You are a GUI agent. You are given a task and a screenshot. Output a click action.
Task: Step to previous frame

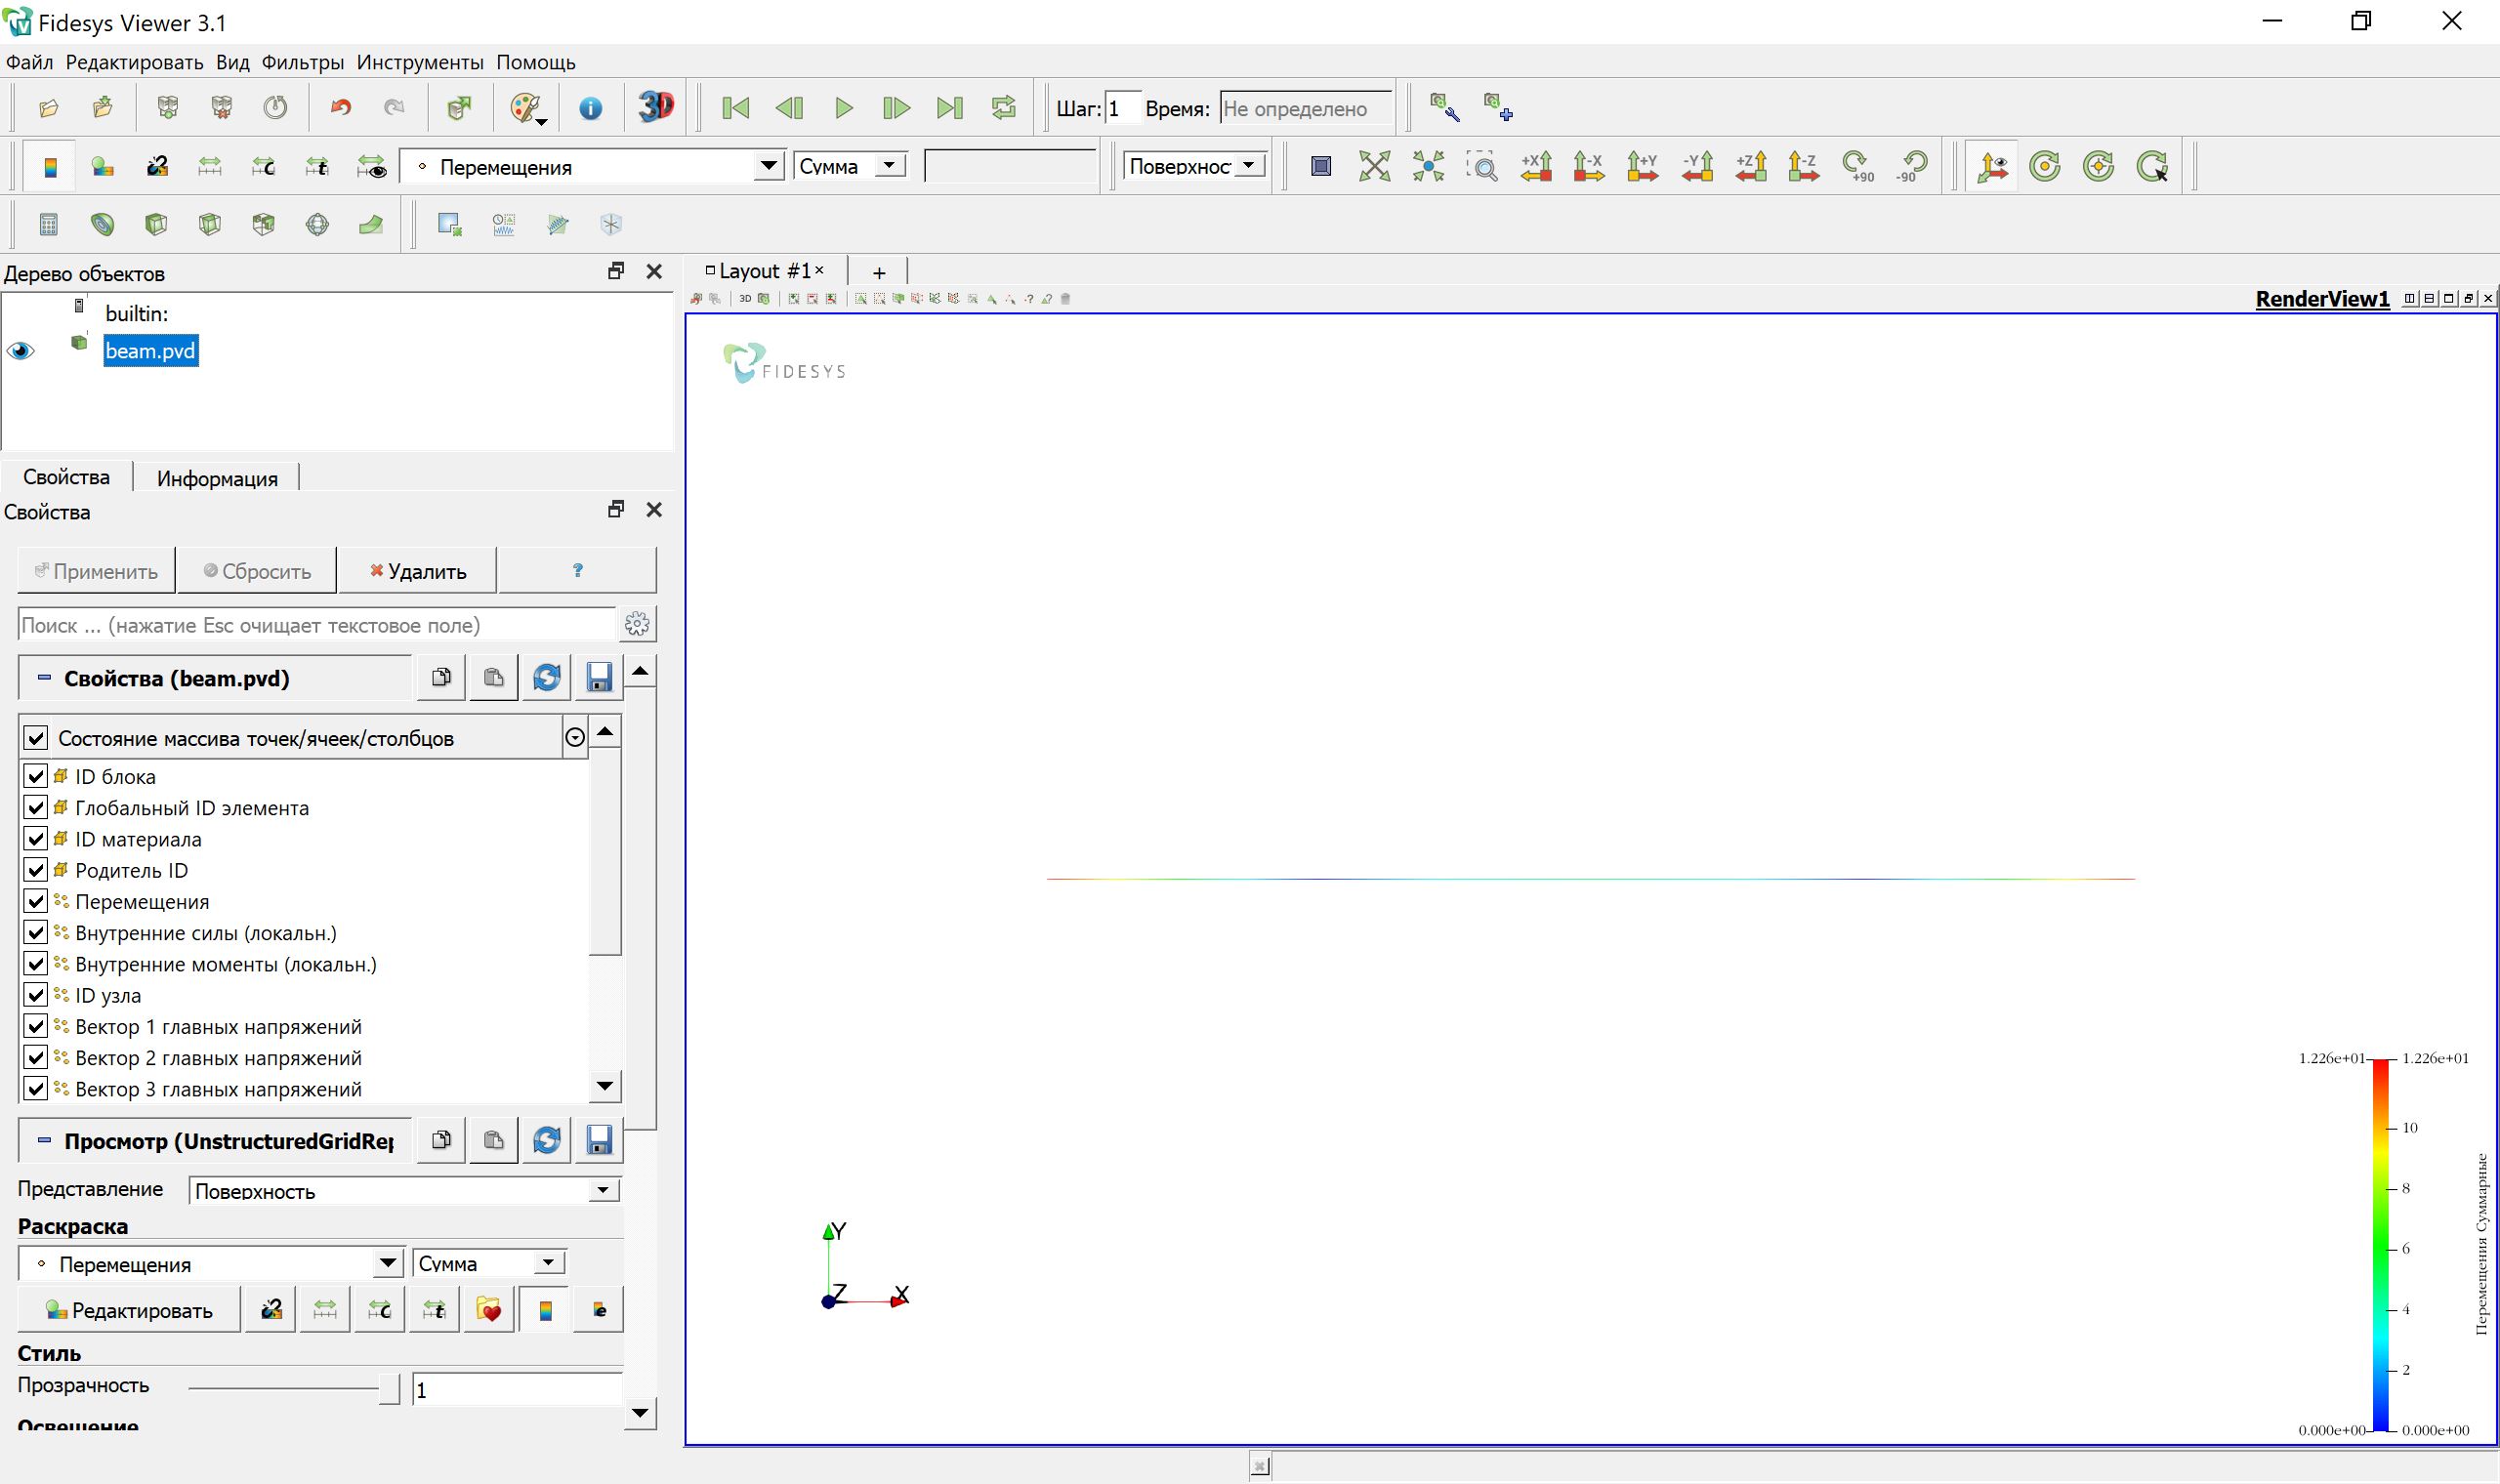coord(790,107)
